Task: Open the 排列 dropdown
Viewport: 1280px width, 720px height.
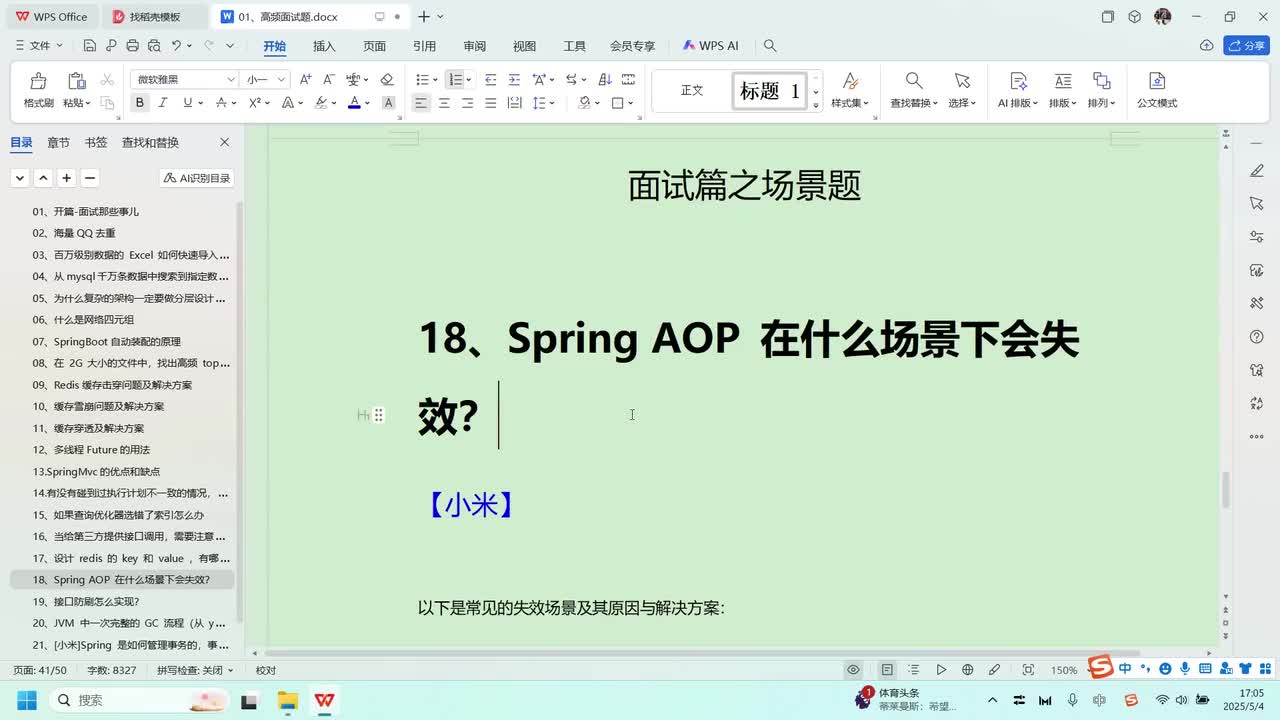Action: point(1101,103)
